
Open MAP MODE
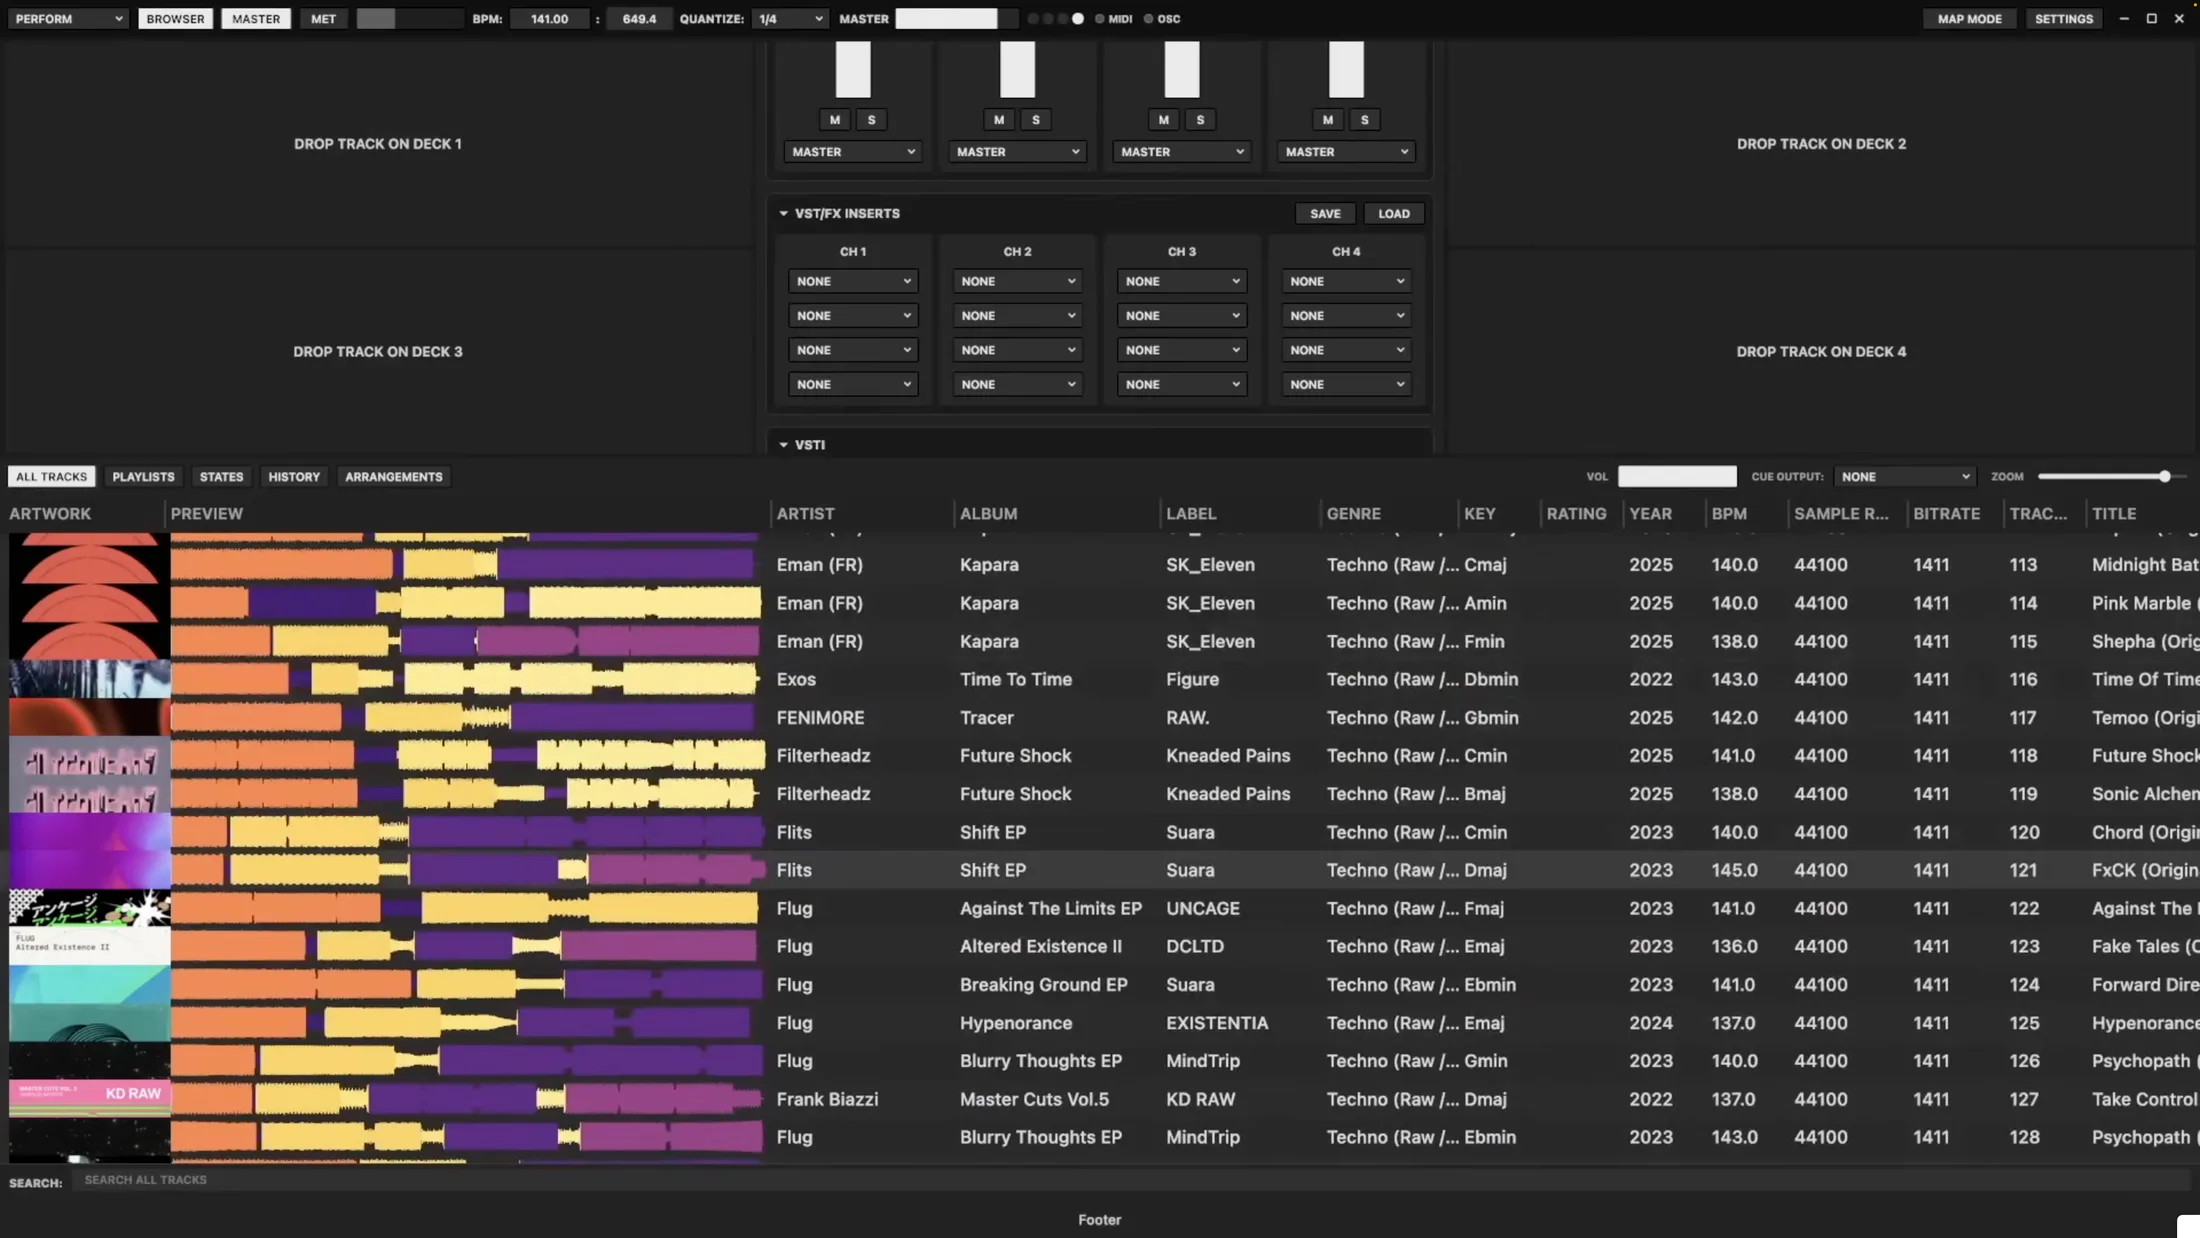click(1969, 19)
